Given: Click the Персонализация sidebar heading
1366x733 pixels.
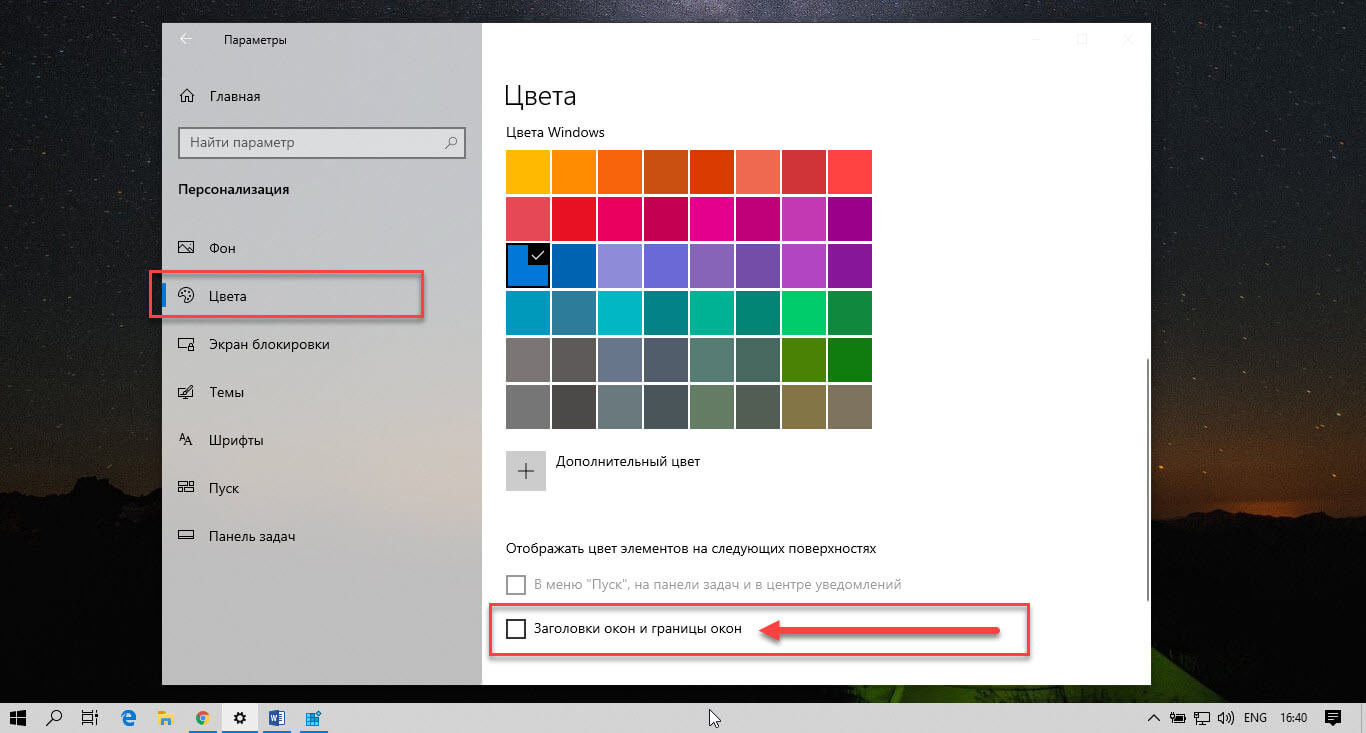Looking at the screenshot, I should 233,189.
